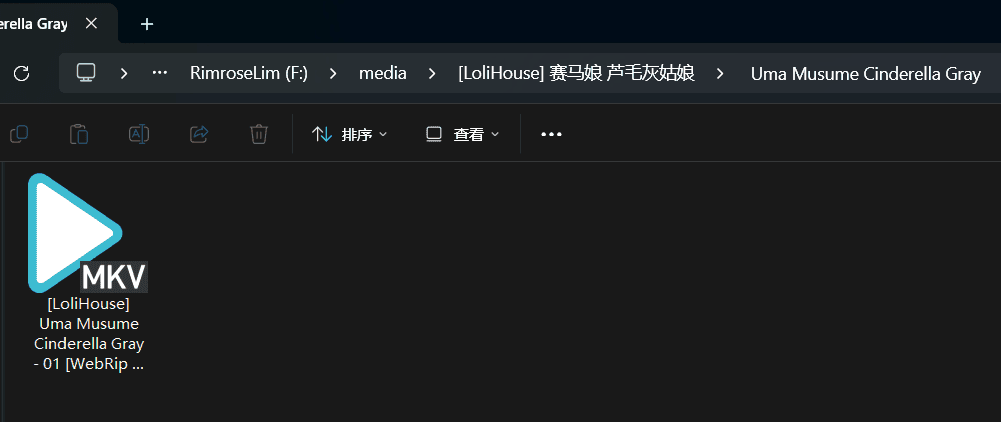Click the delete trash icon
Screen dimensions: 1001x422
[x=259, y=134]
